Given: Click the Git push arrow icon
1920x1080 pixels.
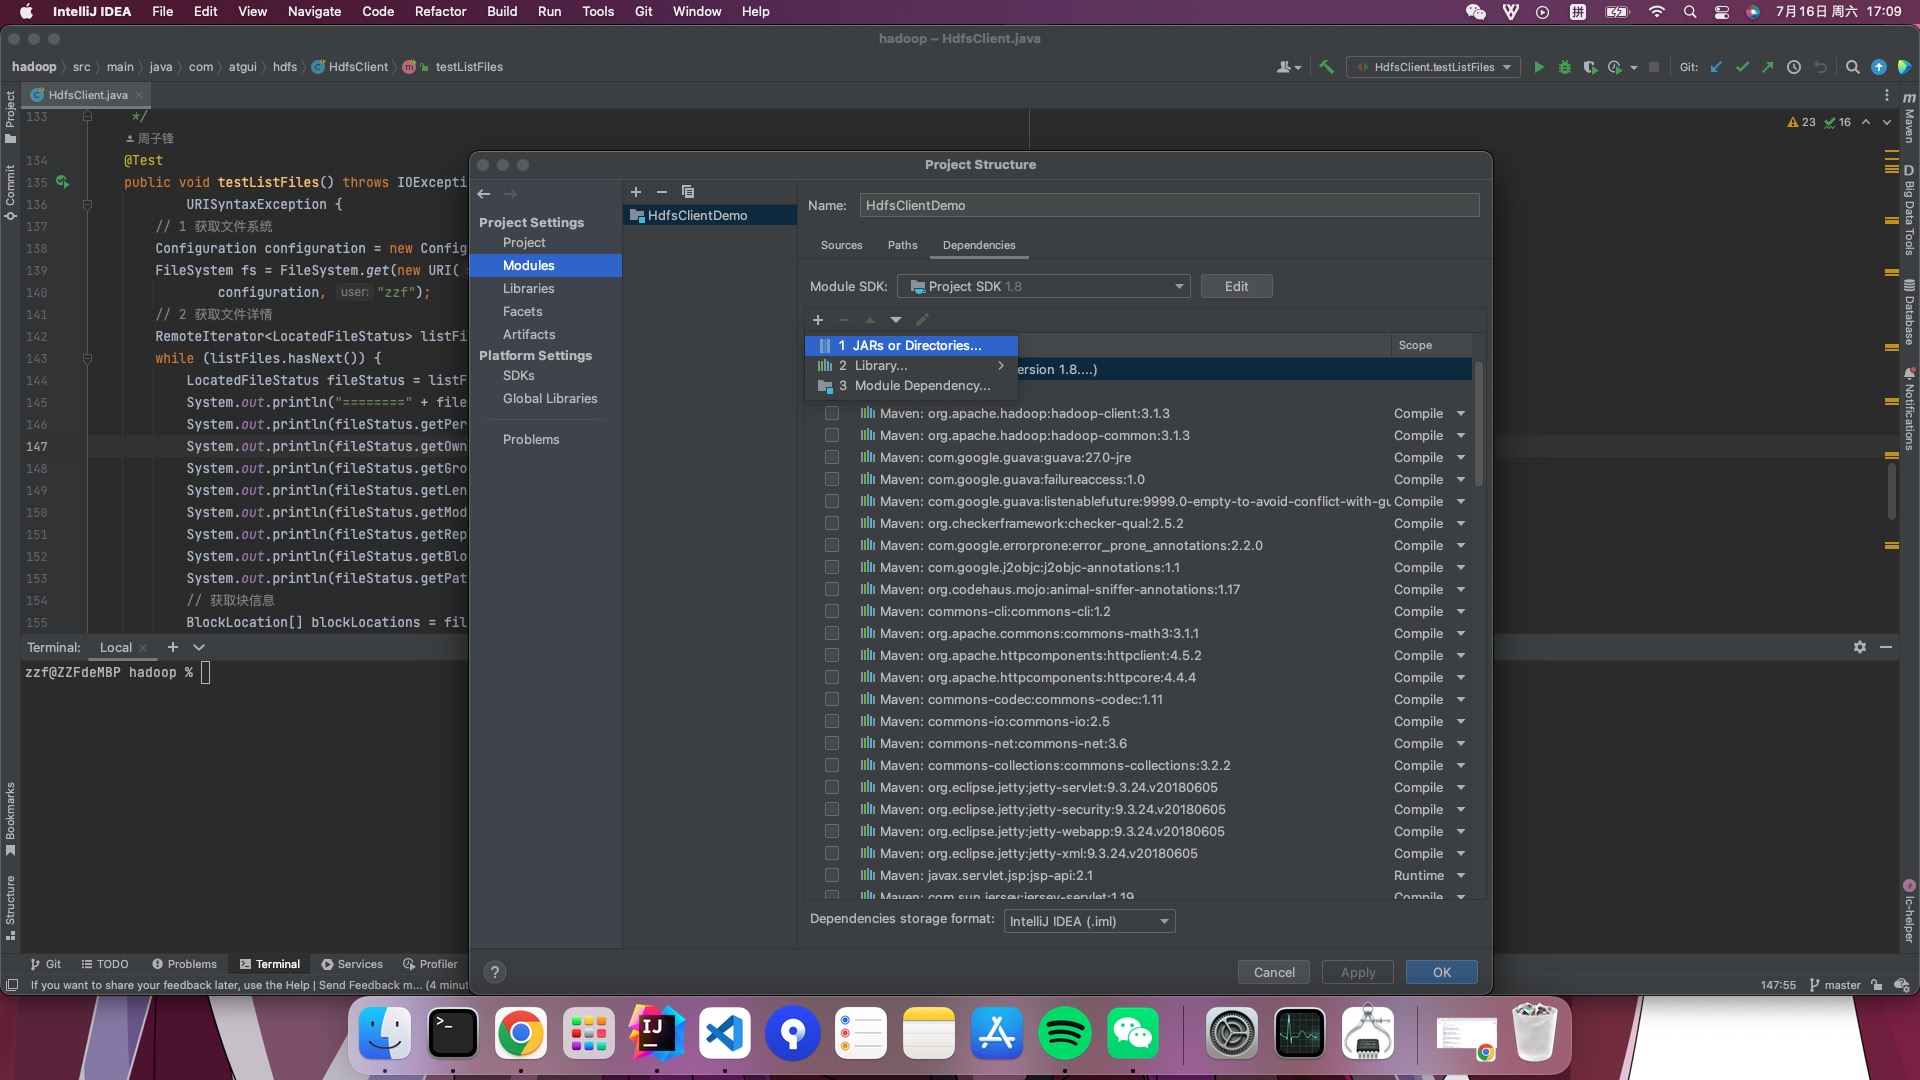Looking at the screenshot, I should click(x=1768, y=67).
